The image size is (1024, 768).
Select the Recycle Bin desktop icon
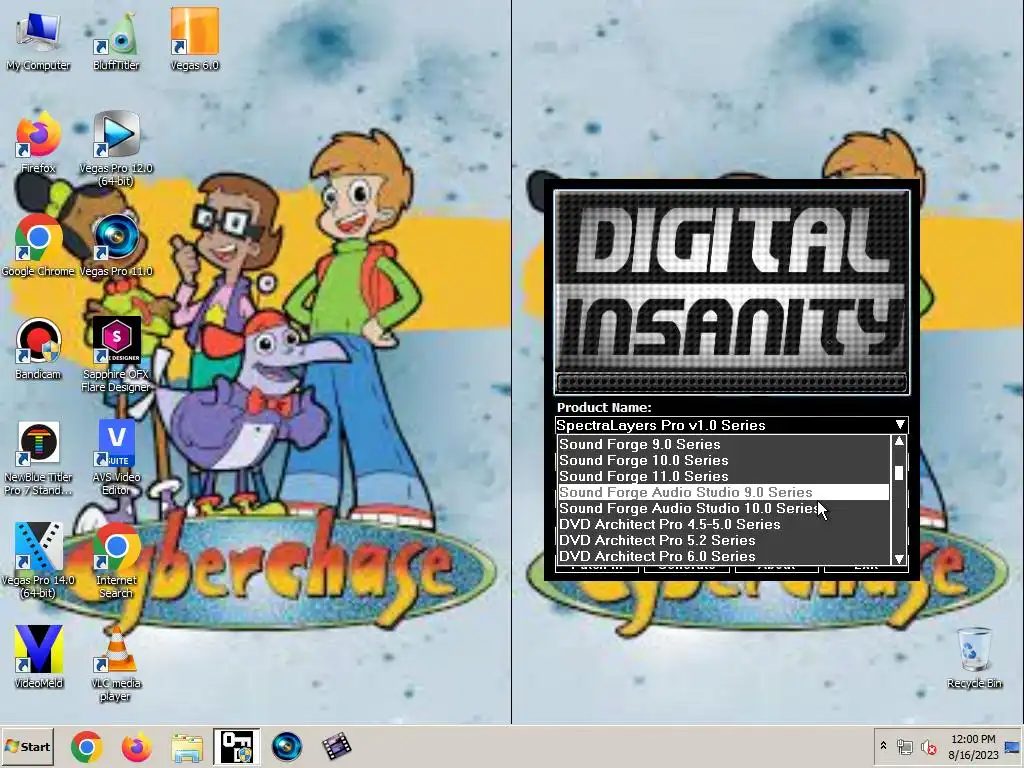(974, 658)
